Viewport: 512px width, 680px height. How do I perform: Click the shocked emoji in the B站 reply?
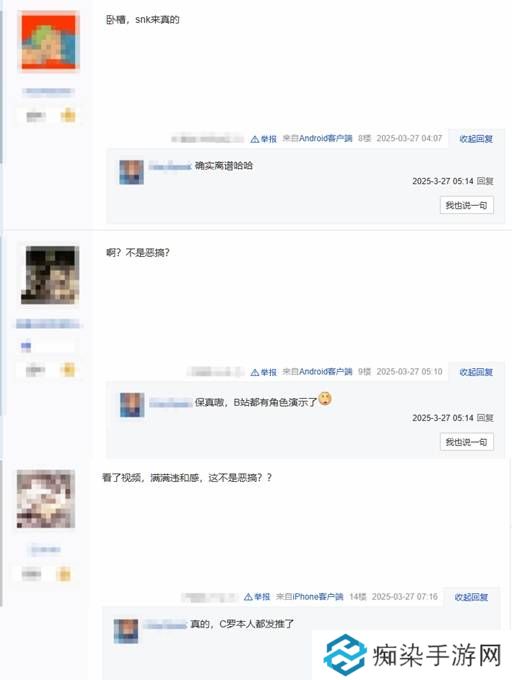click(x=325, y=398)
